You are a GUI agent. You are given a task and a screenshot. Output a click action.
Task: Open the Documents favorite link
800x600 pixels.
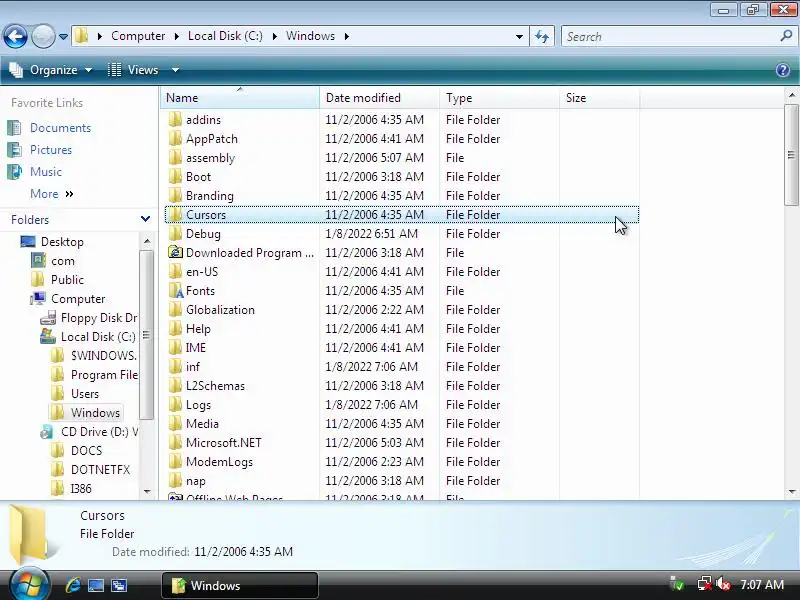tap(60, 128)
